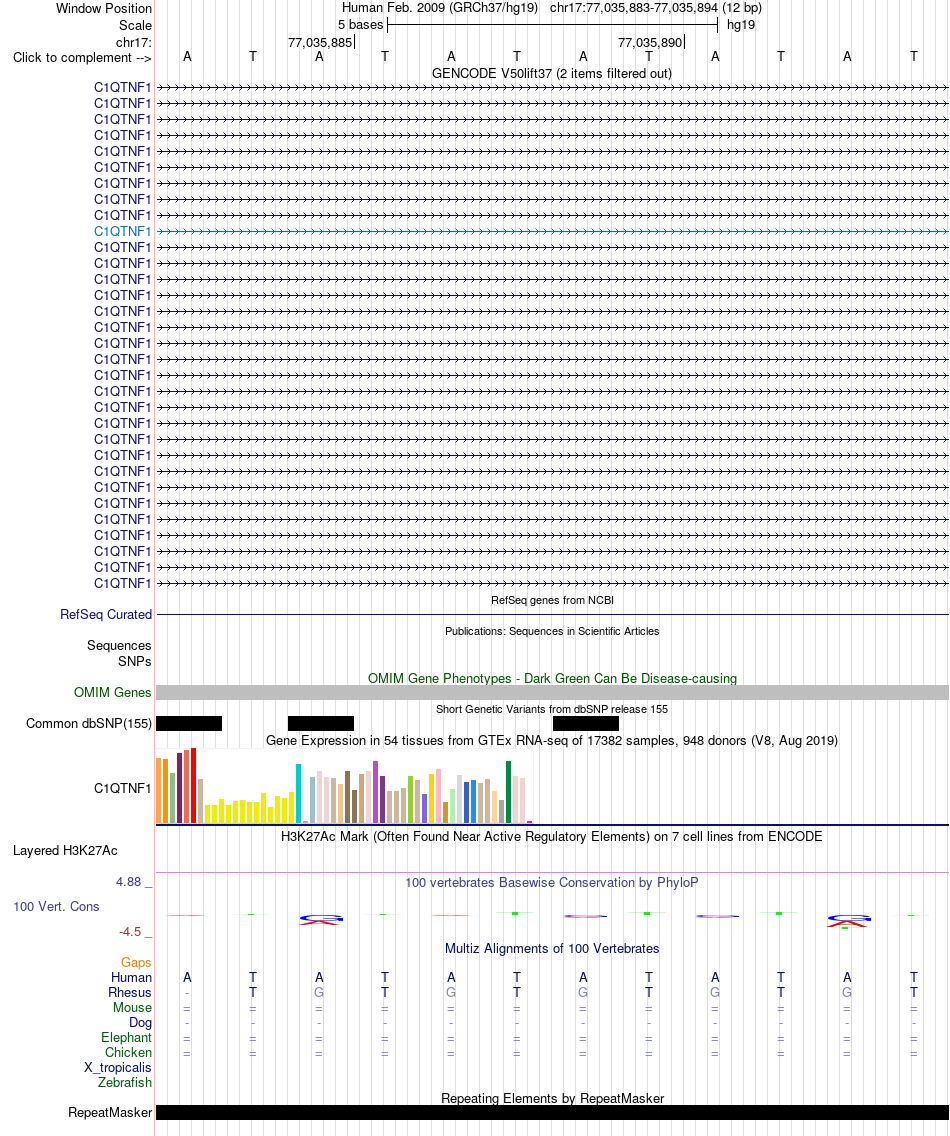Click the SNPs track label
The width and height of the screenshot is (950, 1136).
(135, 661)
